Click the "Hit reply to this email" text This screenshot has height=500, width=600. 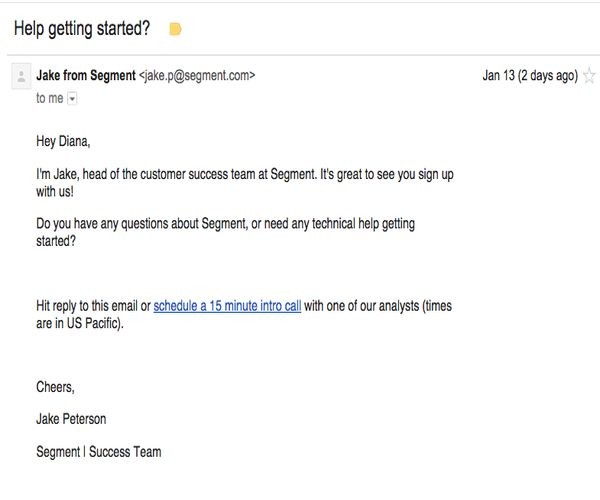[86, 306]
